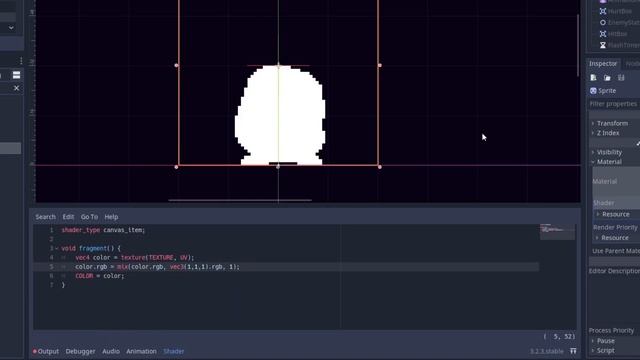Viewport: 640px width, 360px height.
Task: Click the Use Parent Material property
Action: (x=616, y=251)
